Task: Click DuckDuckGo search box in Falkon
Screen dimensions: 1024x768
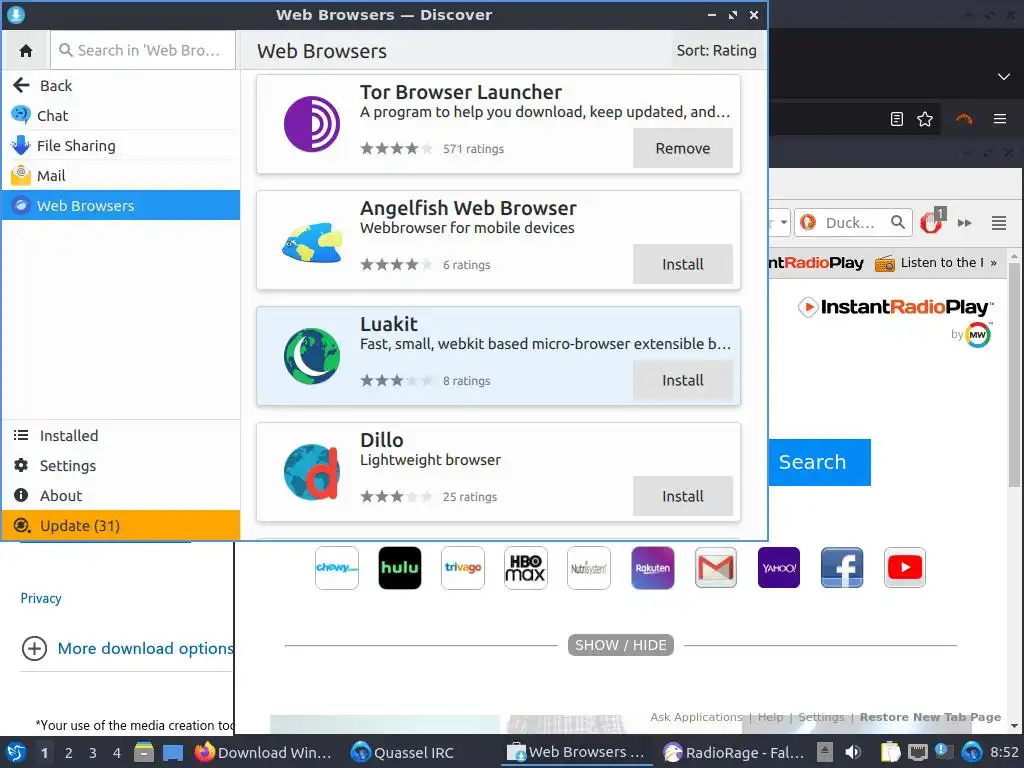Action: [853, 223]
